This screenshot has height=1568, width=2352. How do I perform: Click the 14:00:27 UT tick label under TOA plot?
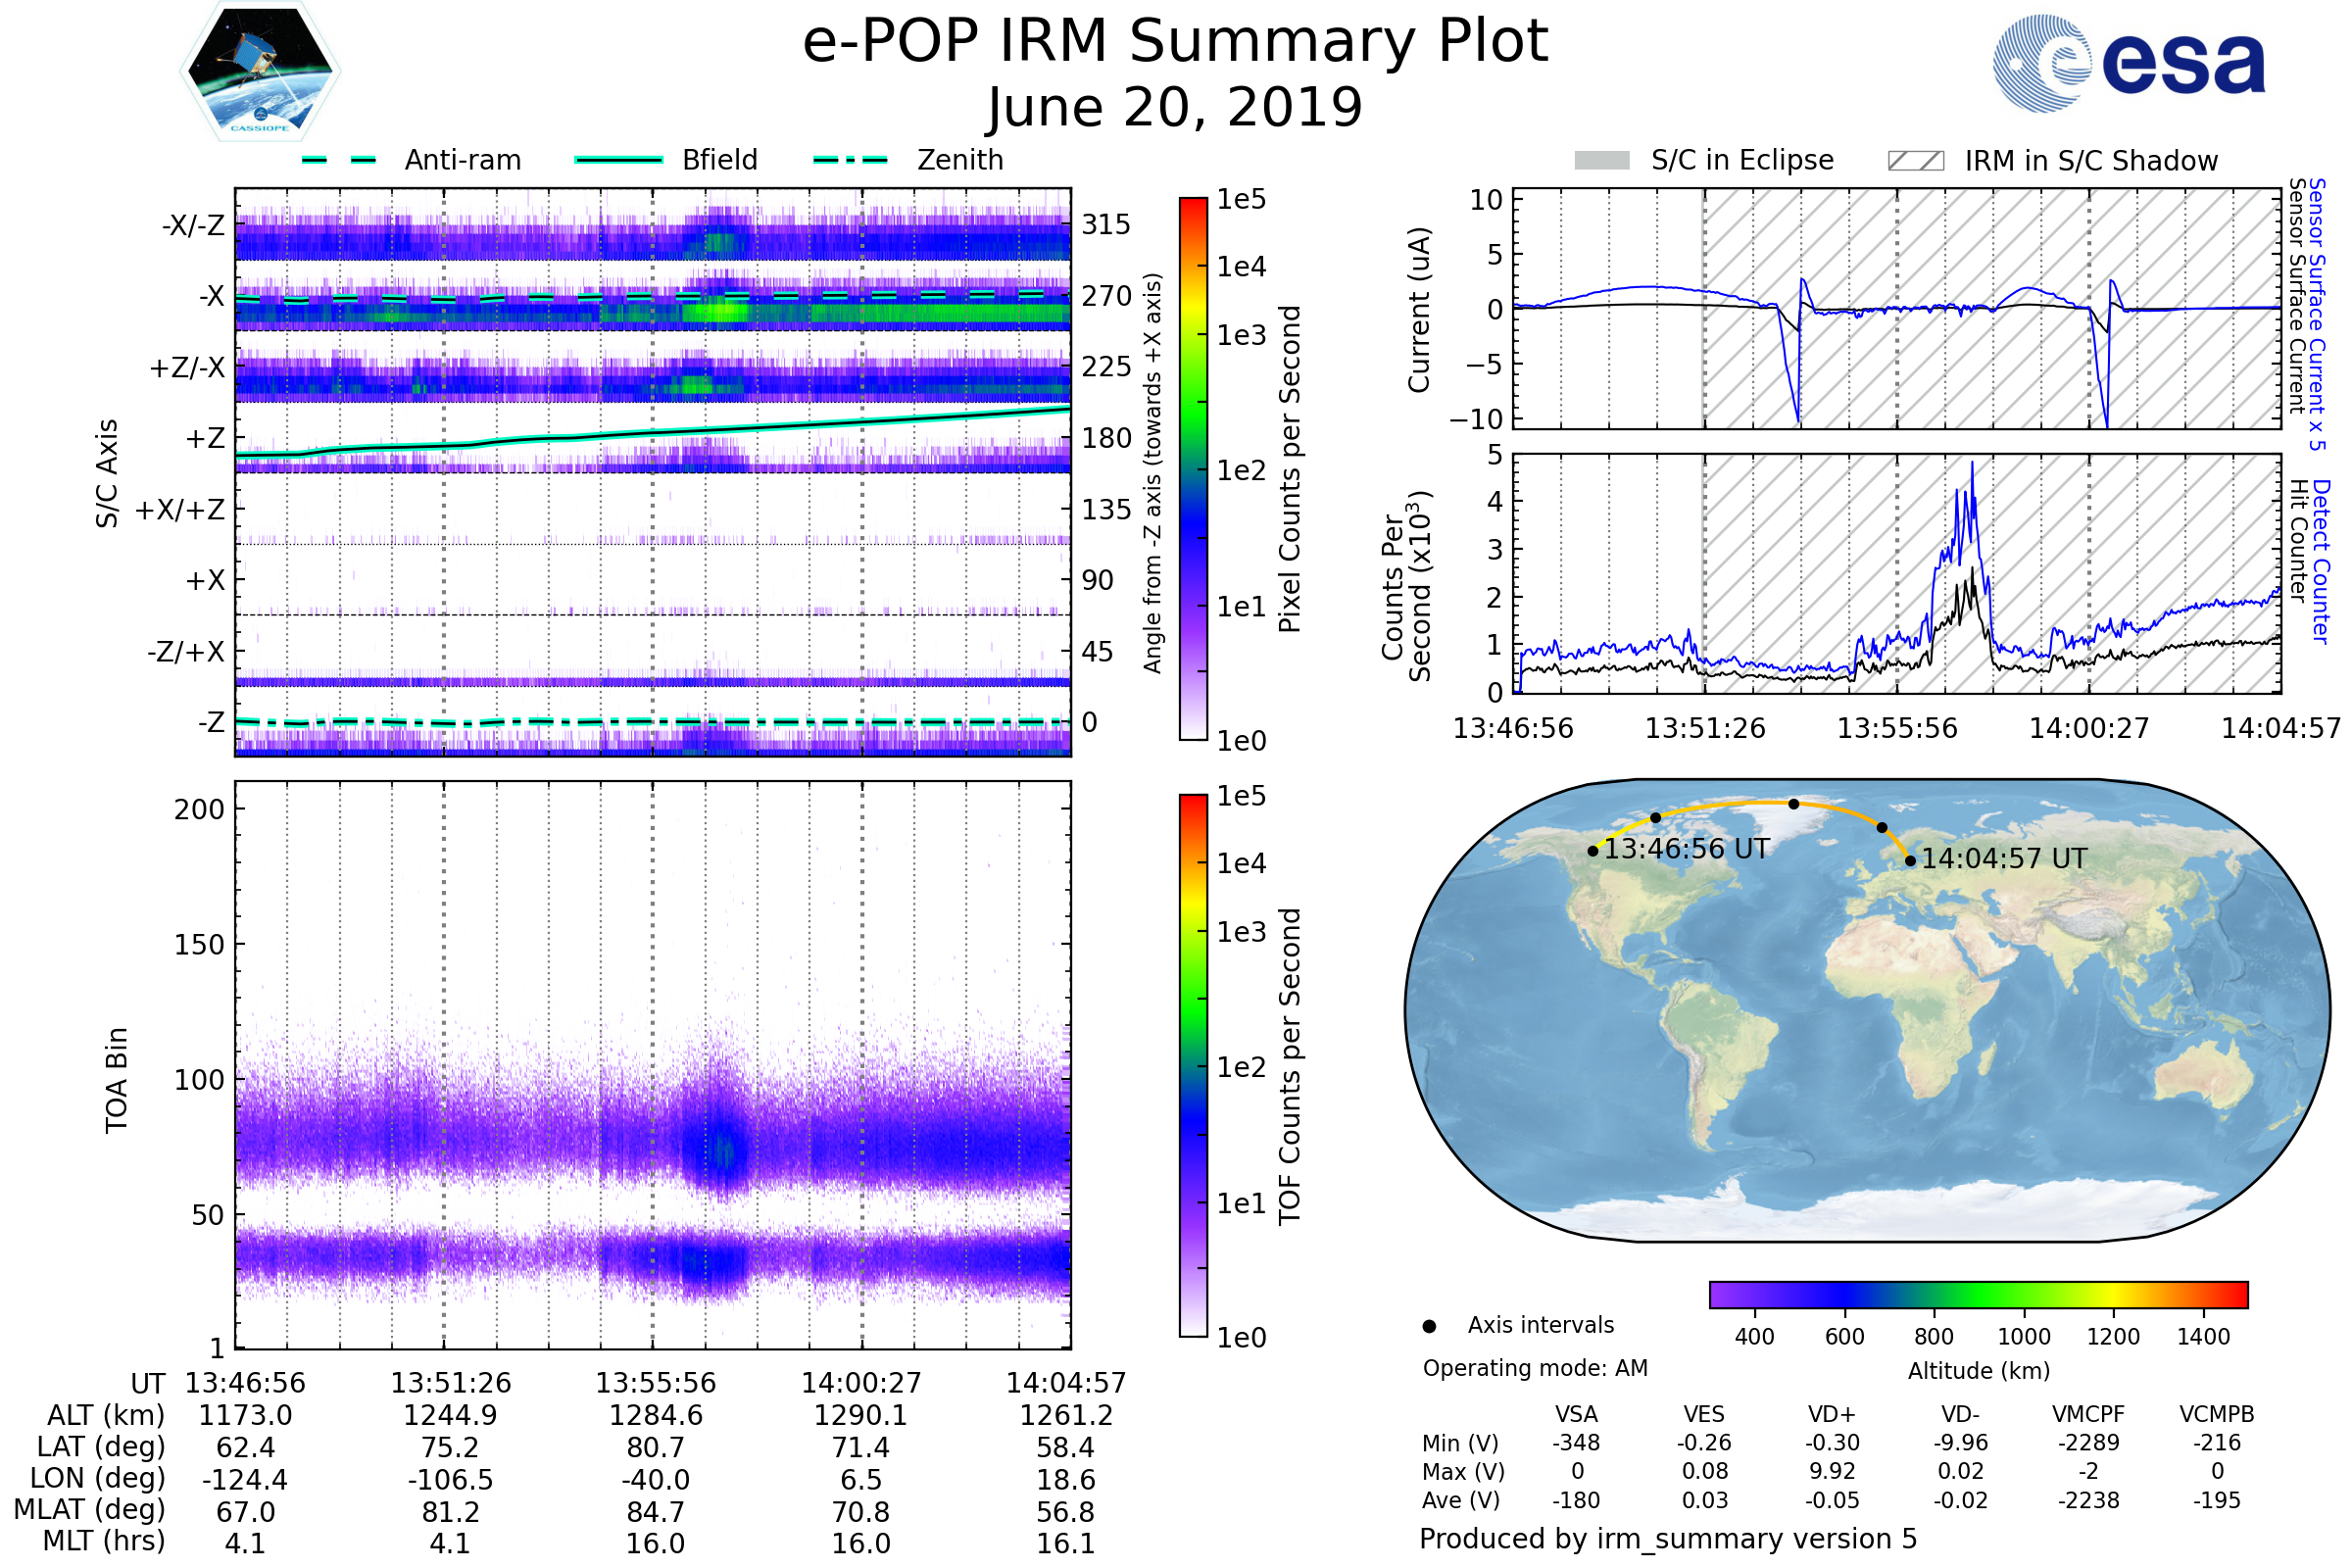click(860, 1383)
